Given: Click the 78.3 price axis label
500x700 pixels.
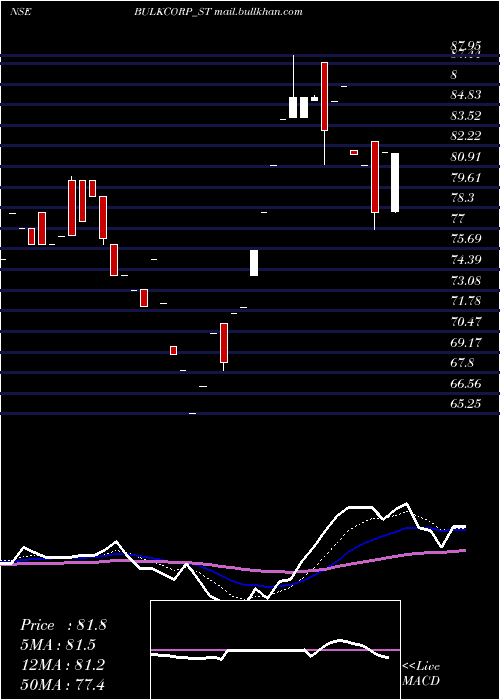Looking at the screenshot, I should [463, 198].
